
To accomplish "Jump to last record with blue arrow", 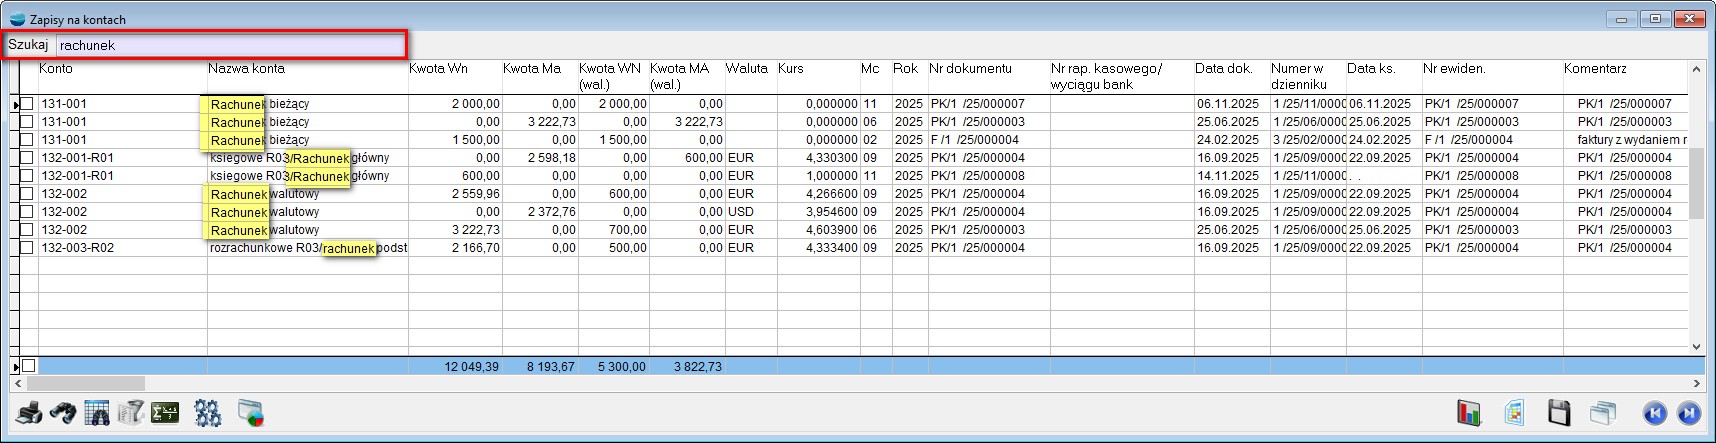I will click(1688, 413).
